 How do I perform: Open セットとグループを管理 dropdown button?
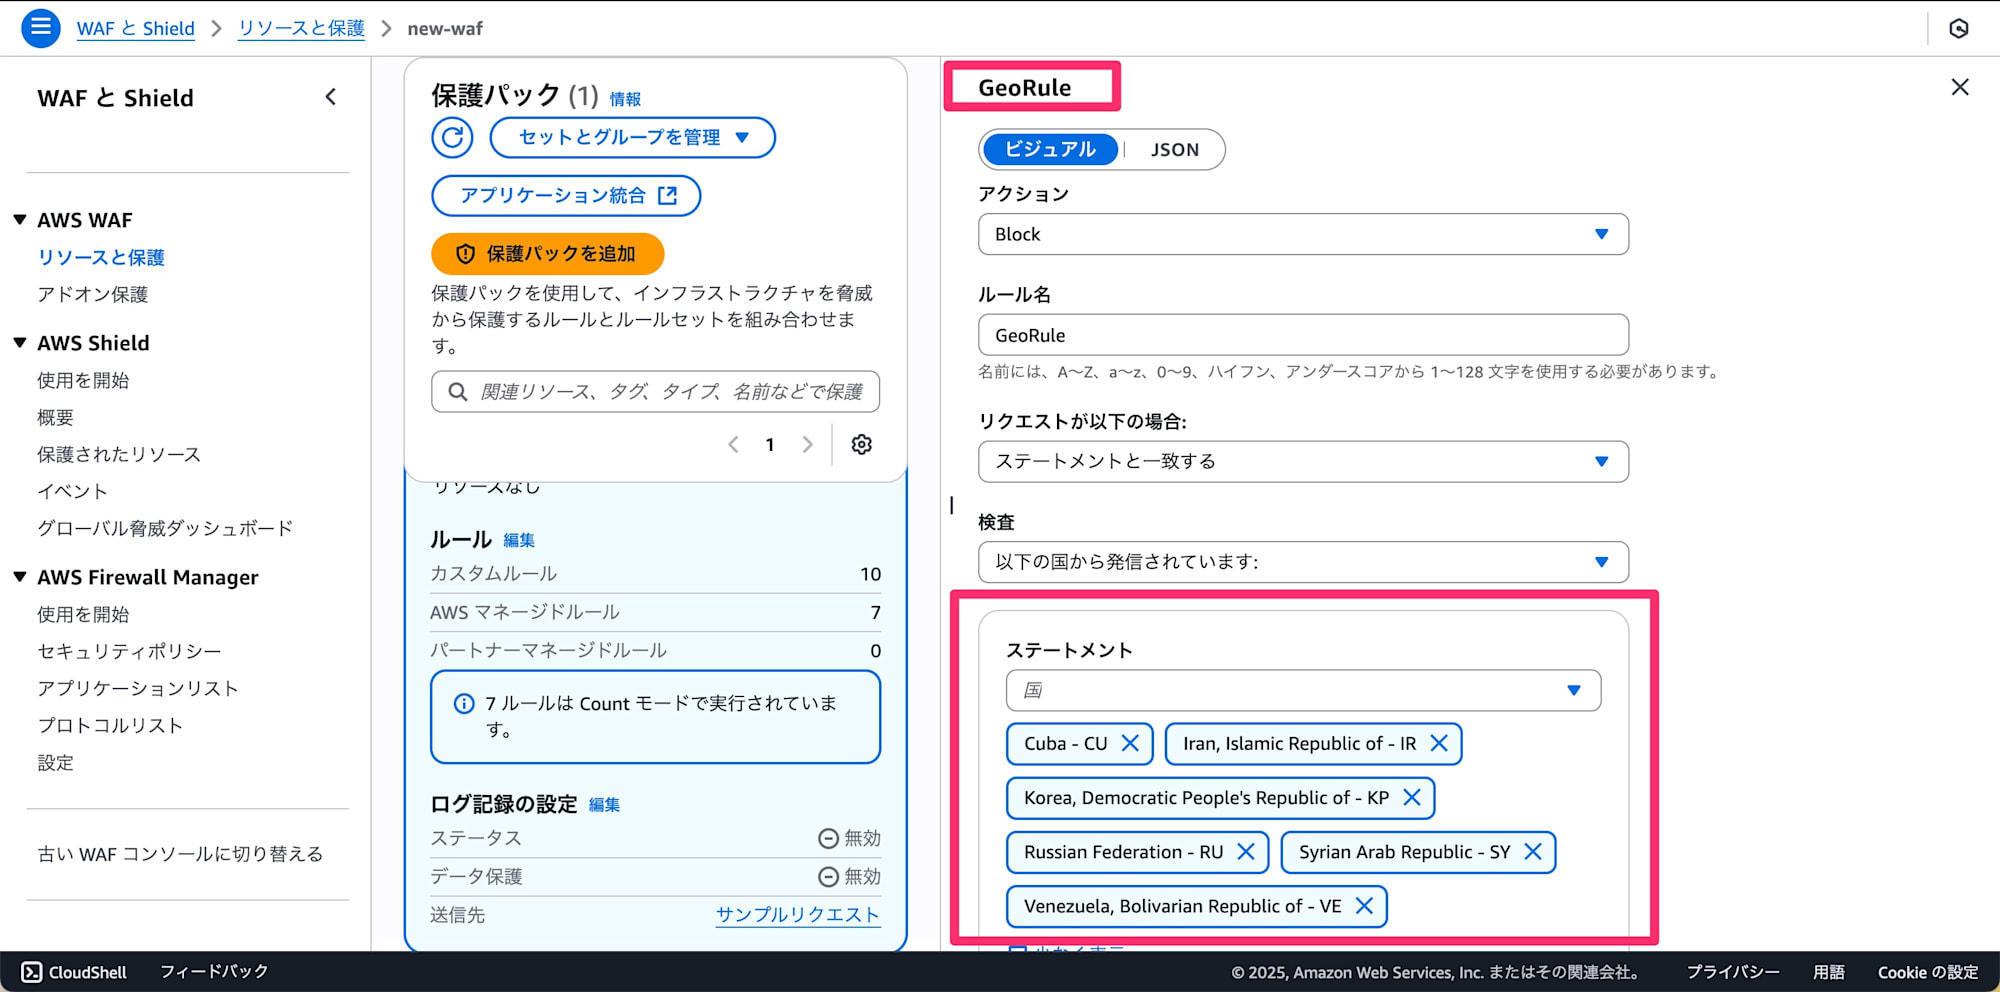(632, 137)
